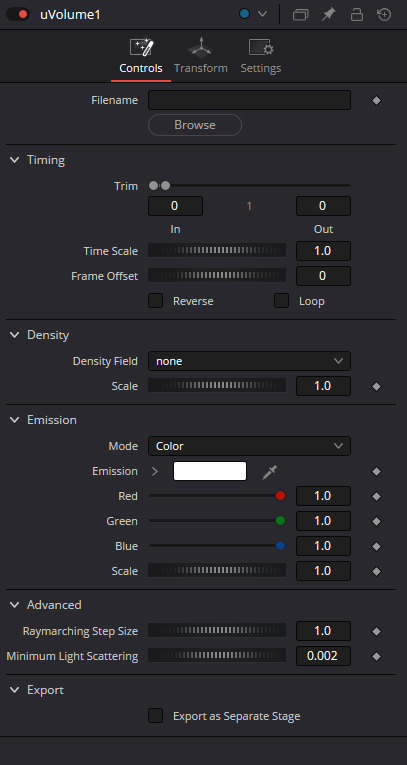The width and height of the screenshot is (407, 765).
Task: Reset node settings with the reset icon
Action: click(384, 15)
